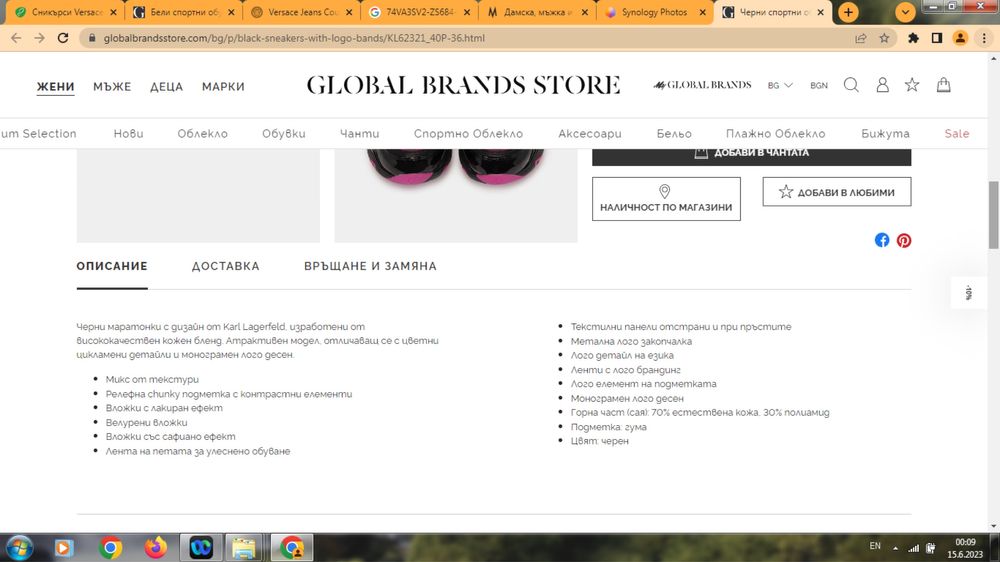Share product on Pinterest

pos(904,240)
